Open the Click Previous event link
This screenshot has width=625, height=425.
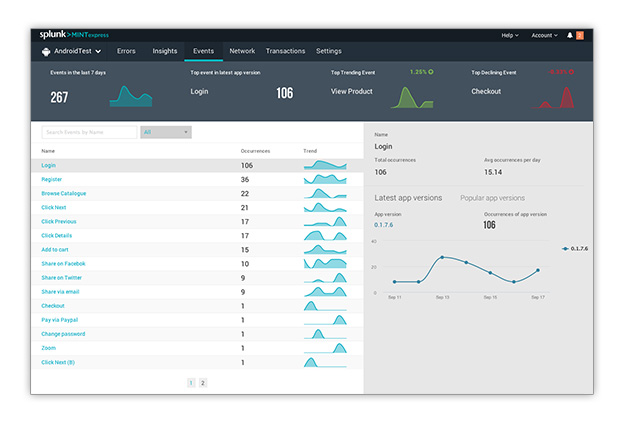click(59, 221)
